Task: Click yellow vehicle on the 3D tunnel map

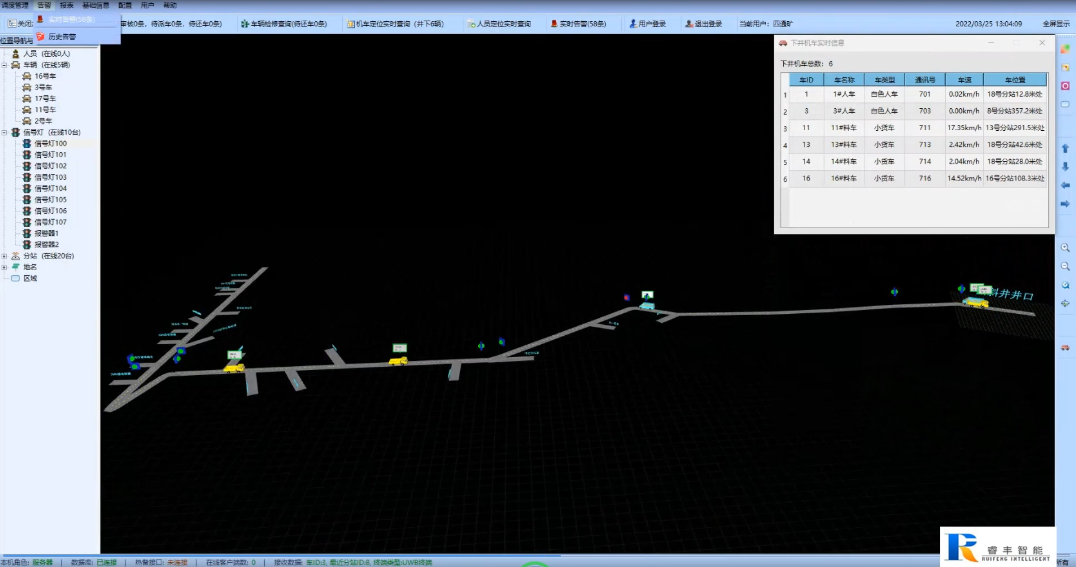Action: tap(399, 359)
